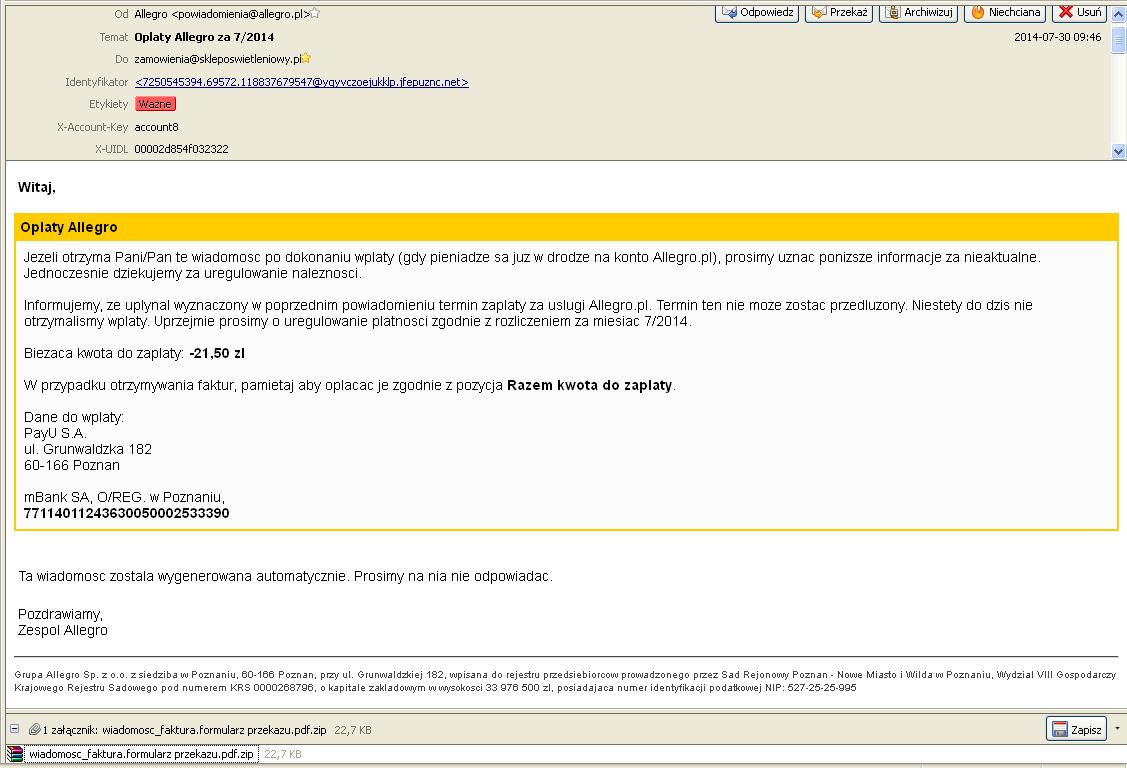
Task: Click bank account number 77114011243630050002533390
Action: 126,513
